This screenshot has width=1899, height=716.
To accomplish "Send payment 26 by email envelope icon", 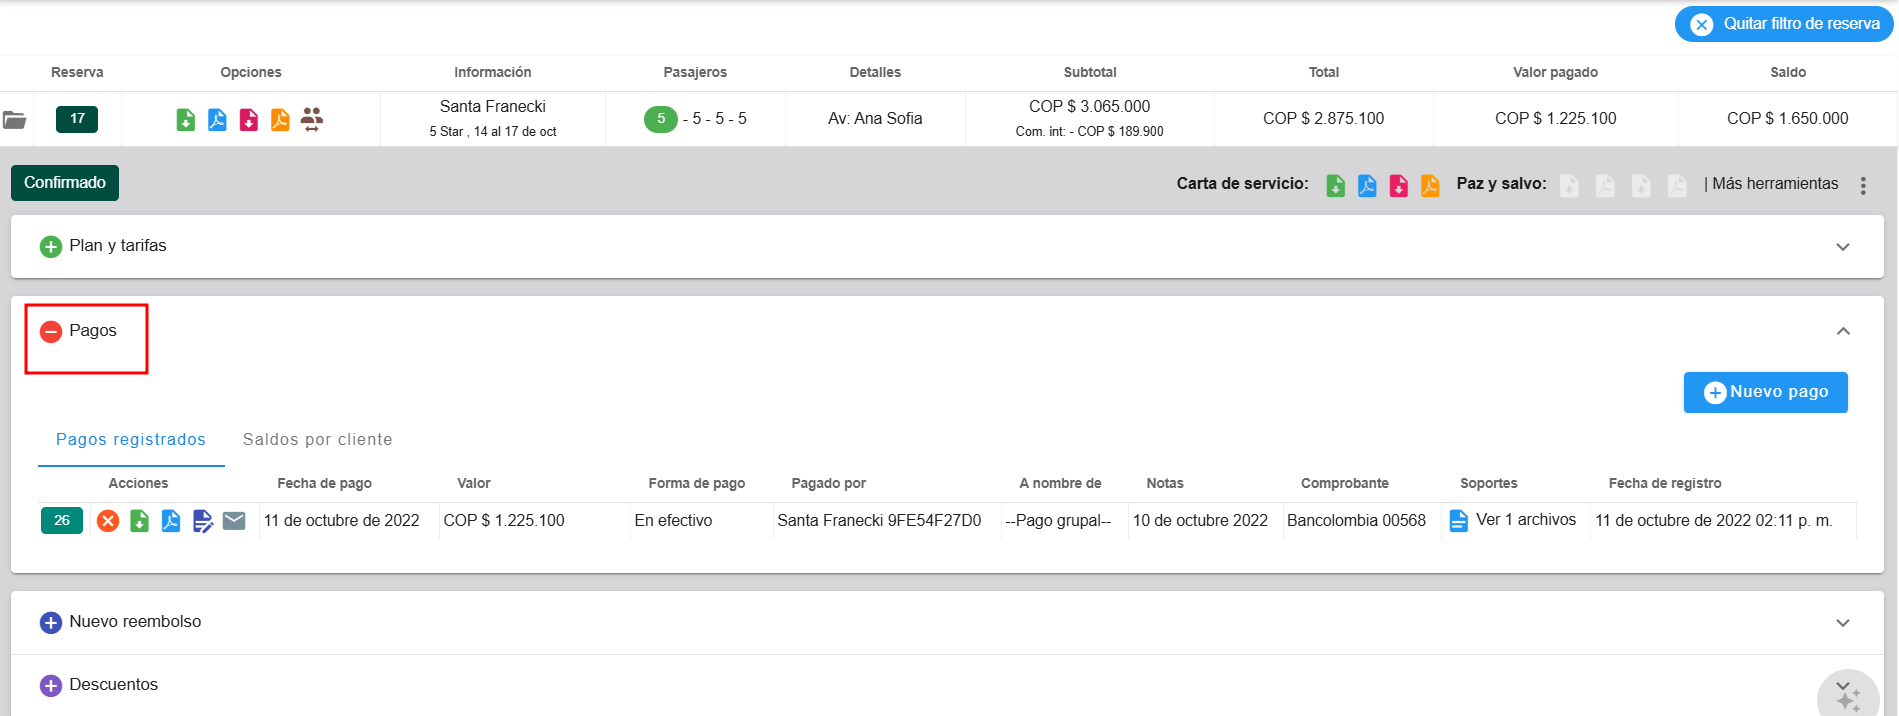I will point(234,521).
